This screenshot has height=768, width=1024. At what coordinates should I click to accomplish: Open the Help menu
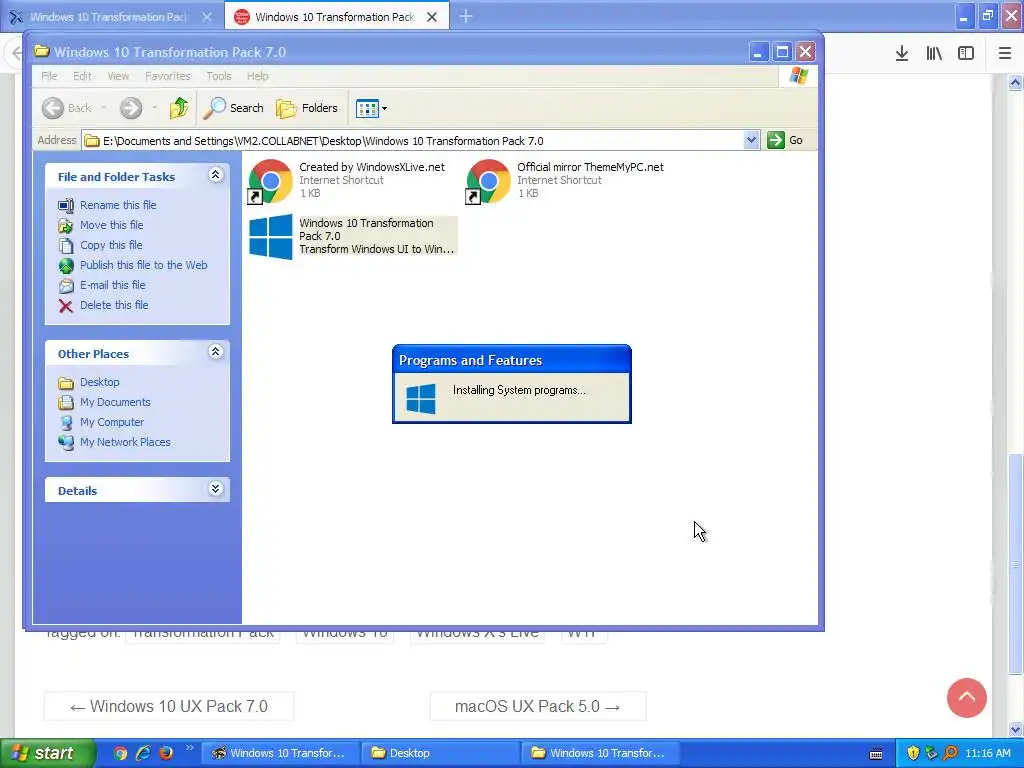click(258, 76)
